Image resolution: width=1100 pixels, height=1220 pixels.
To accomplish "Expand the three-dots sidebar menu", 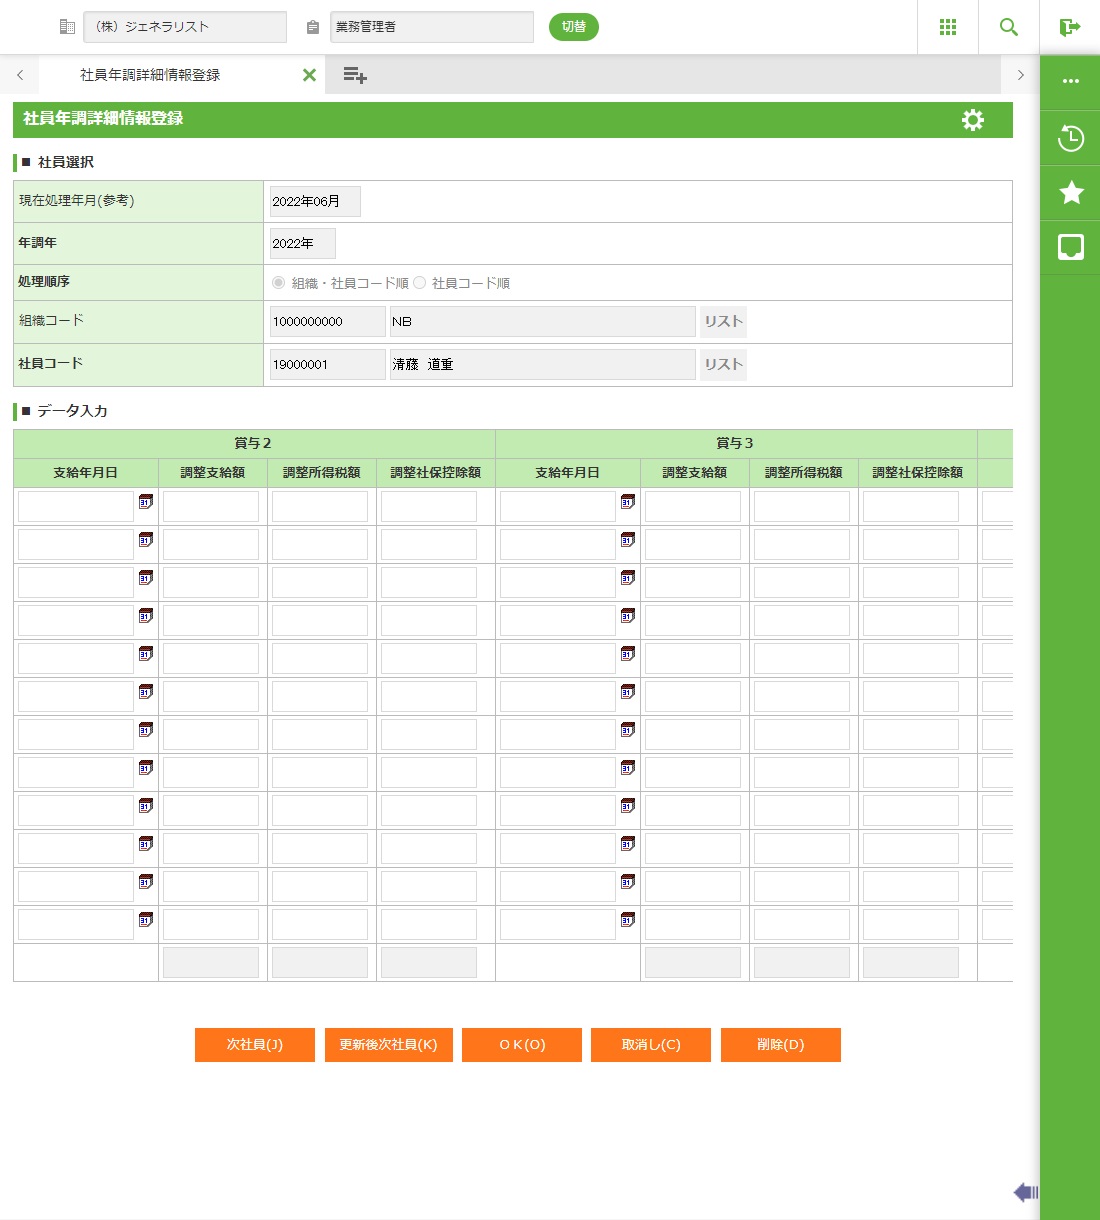I will click(1070, 81).
